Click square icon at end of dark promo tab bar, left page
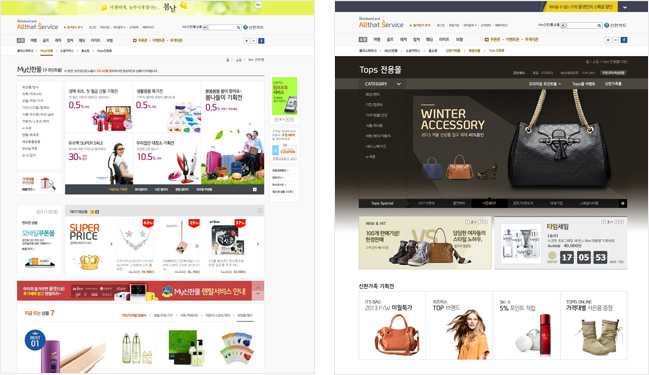 point(255,190)
